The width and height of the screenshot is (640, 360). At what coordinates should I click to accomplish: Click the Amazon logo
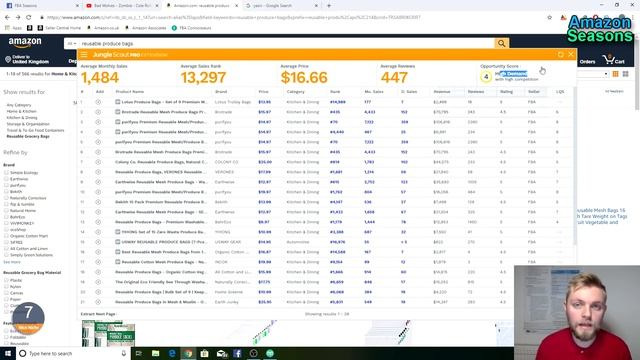coord(25,42)
